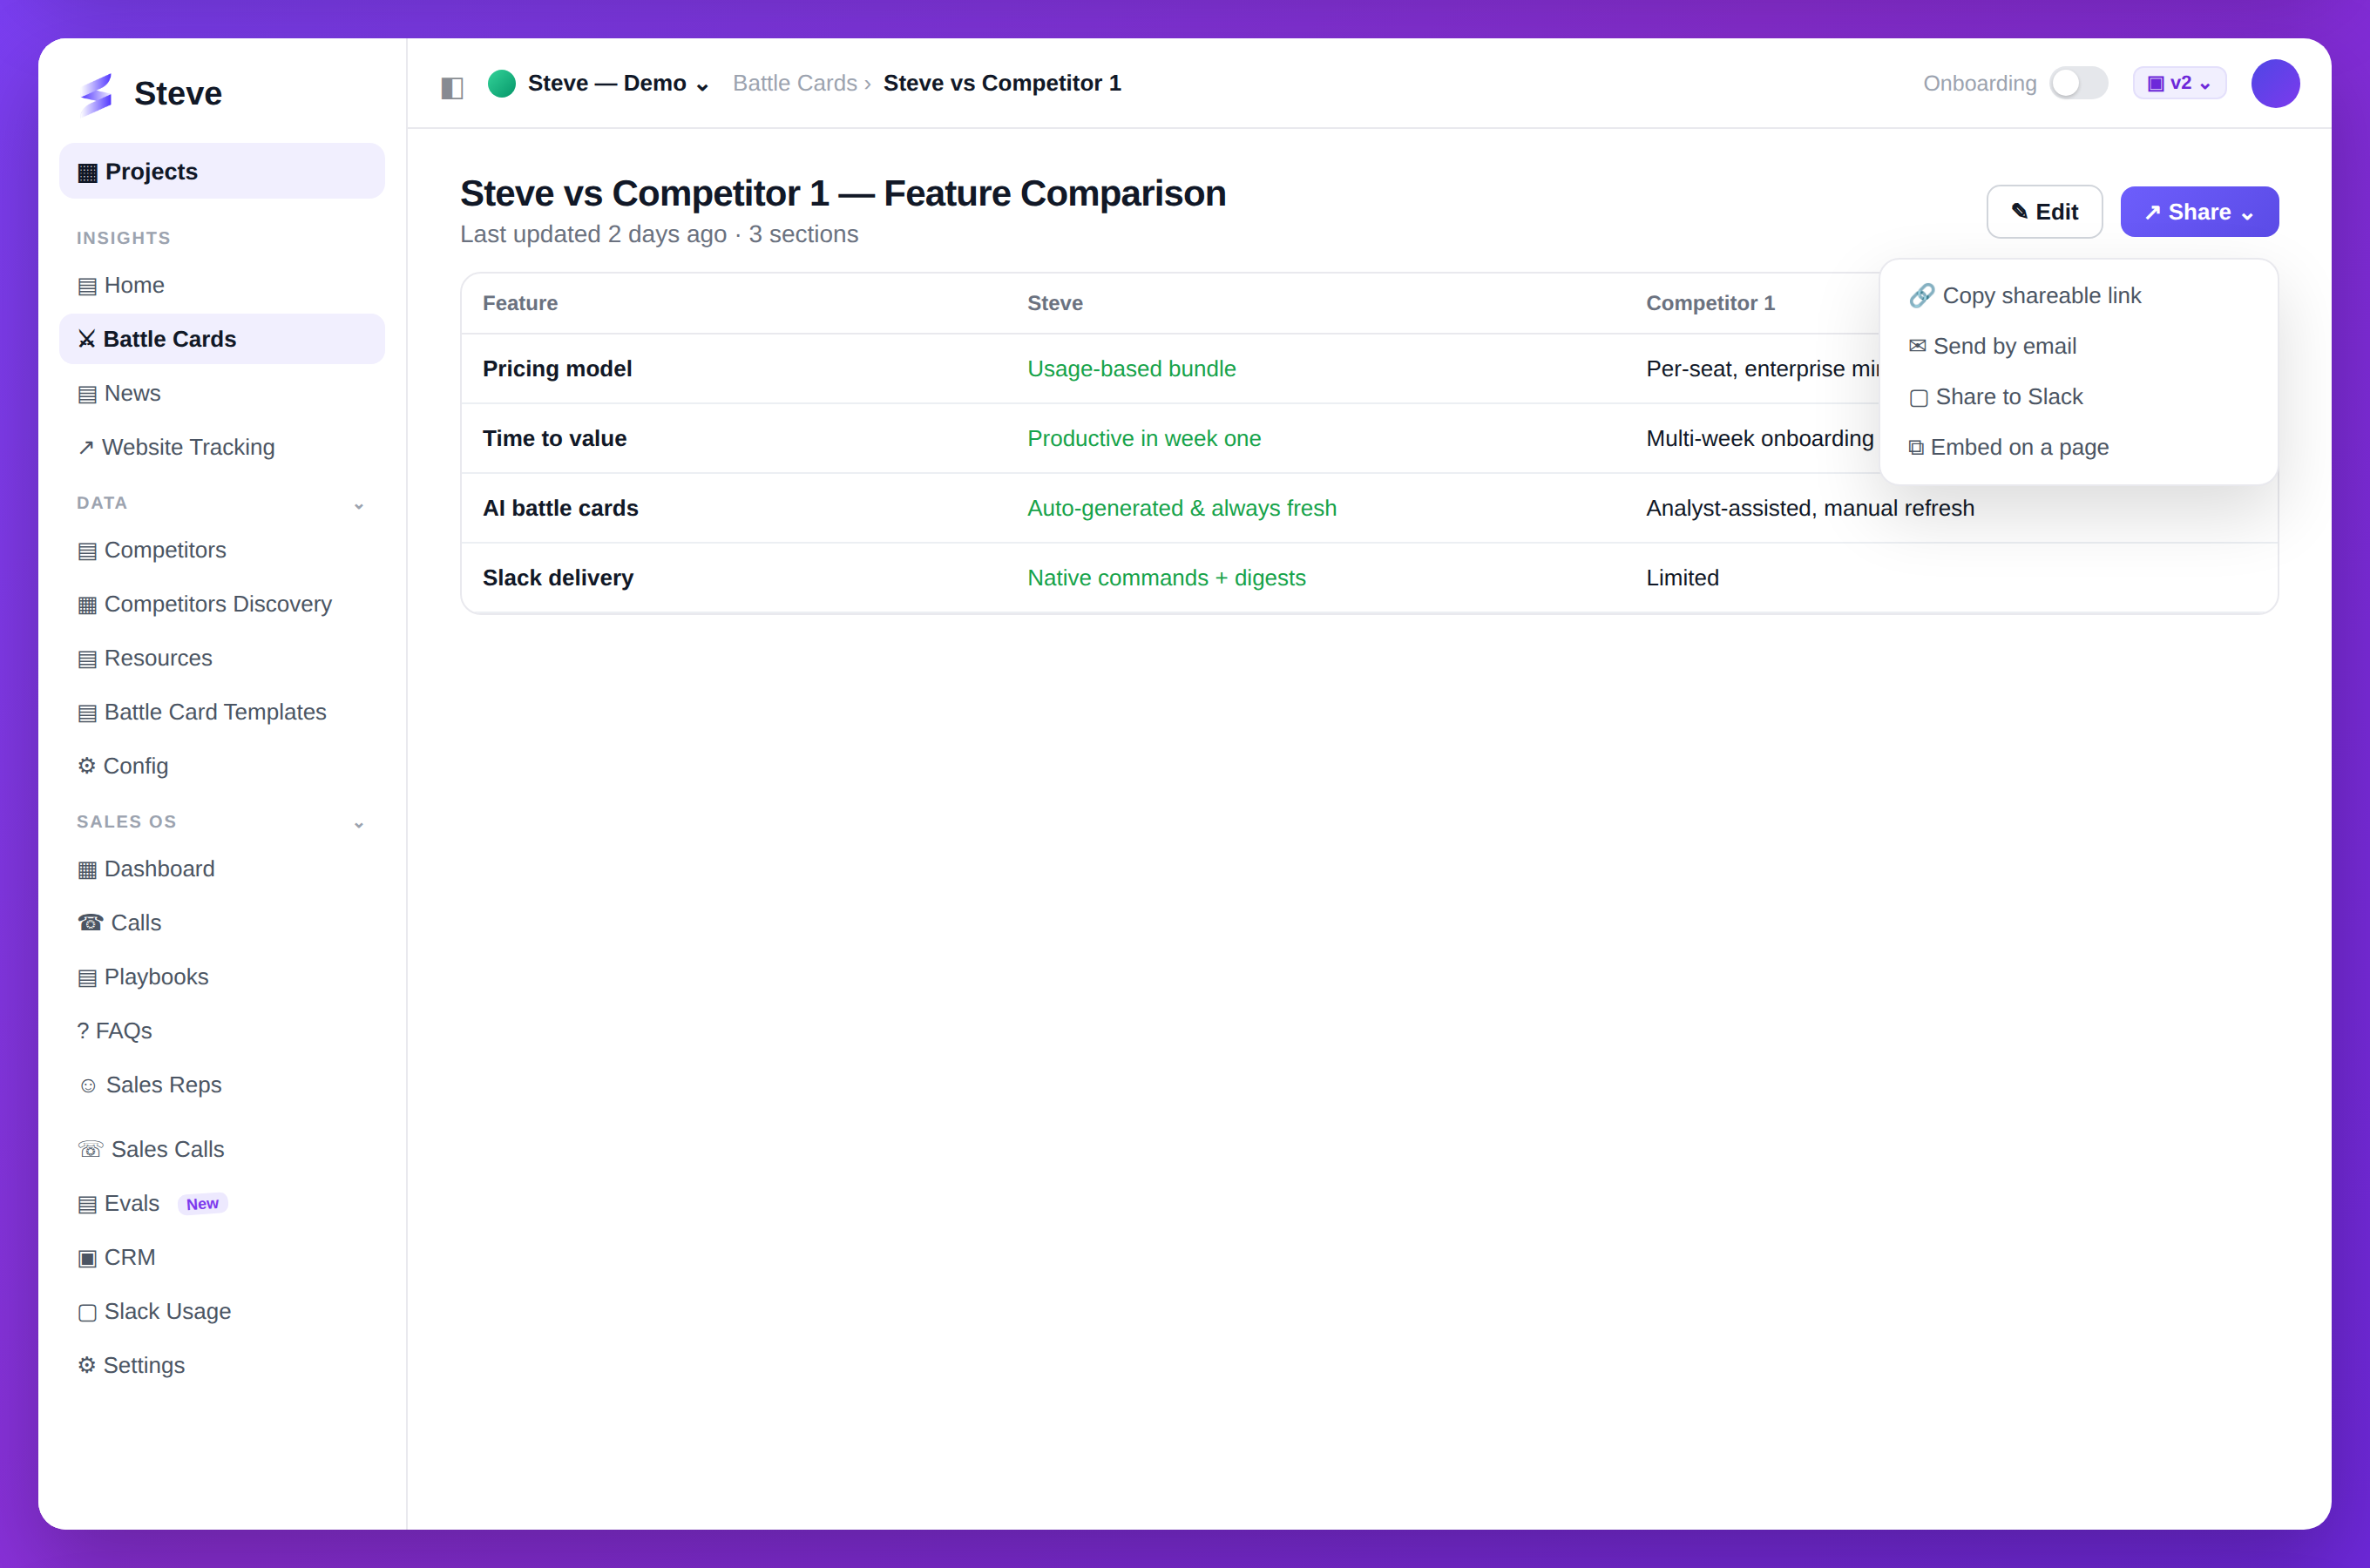Viewport: 2370px width, 1568px height.
Task: Click the Slack Usage square icon
Action: [87, 1313]
